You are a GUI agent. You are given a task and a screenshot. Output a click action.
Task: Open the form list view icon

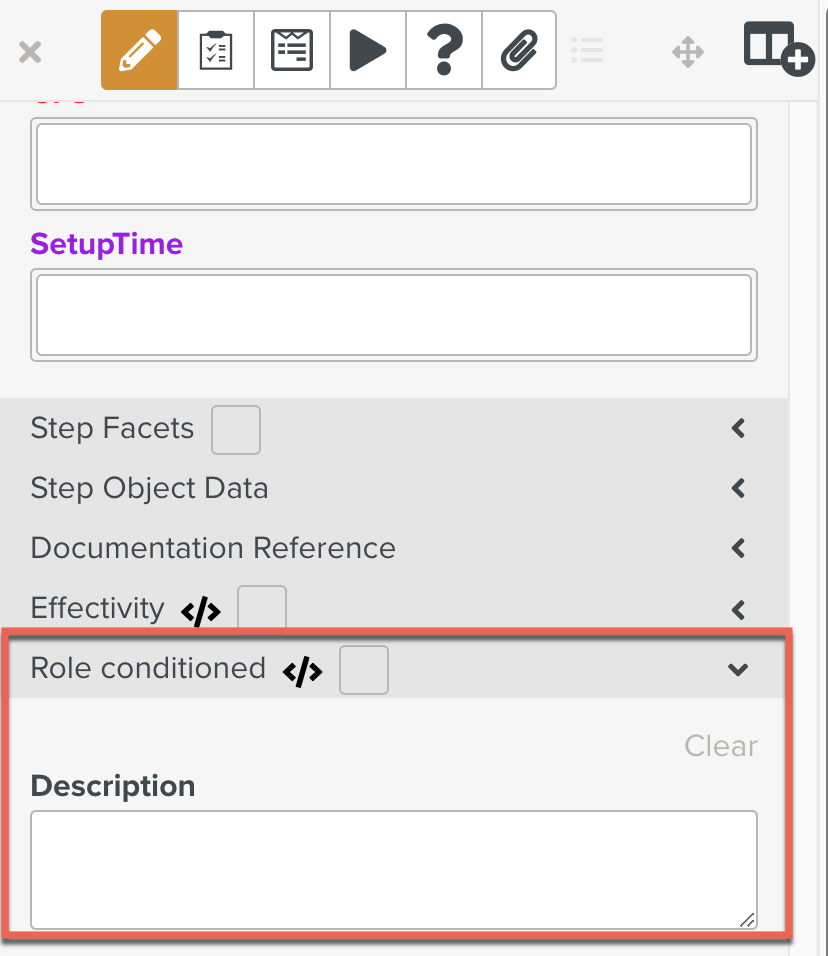[x=292, y=51]
